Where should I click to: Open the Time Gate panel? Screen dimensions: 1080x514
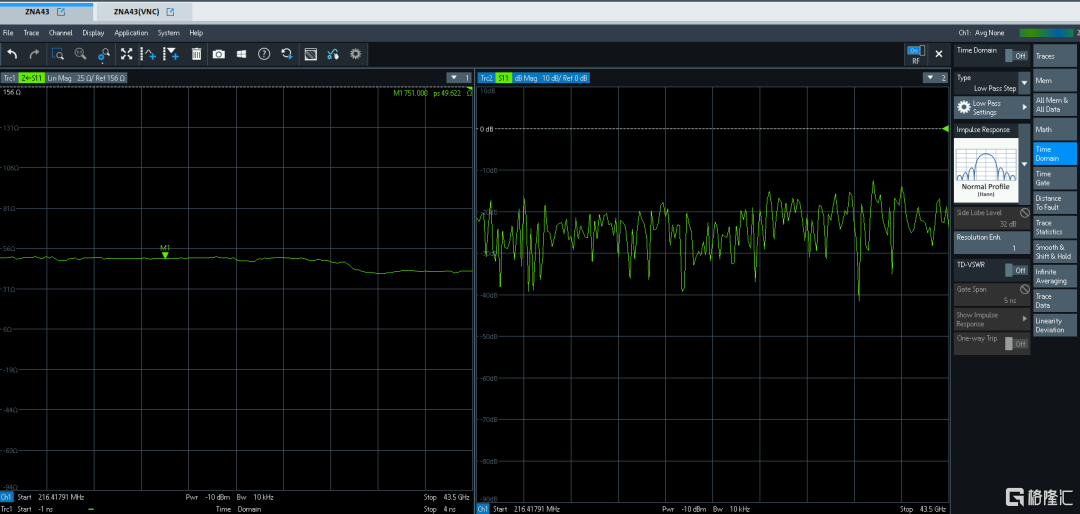pos(1054,178)
